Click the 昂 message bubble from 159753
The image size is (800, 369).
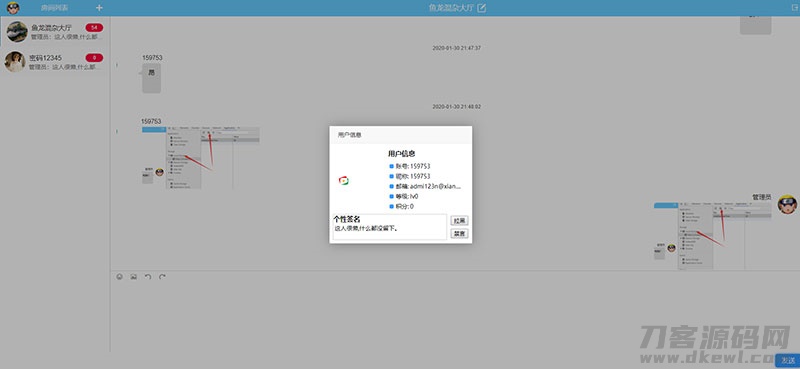click(152, 78)
